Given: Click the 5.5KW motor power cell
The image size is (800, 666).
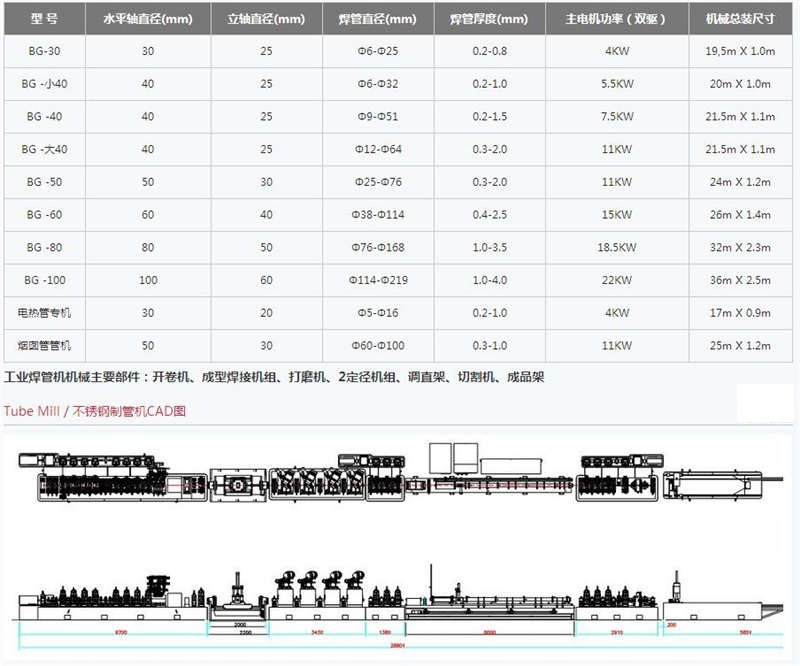Looking at the screenshot, I should coord(617,84).
